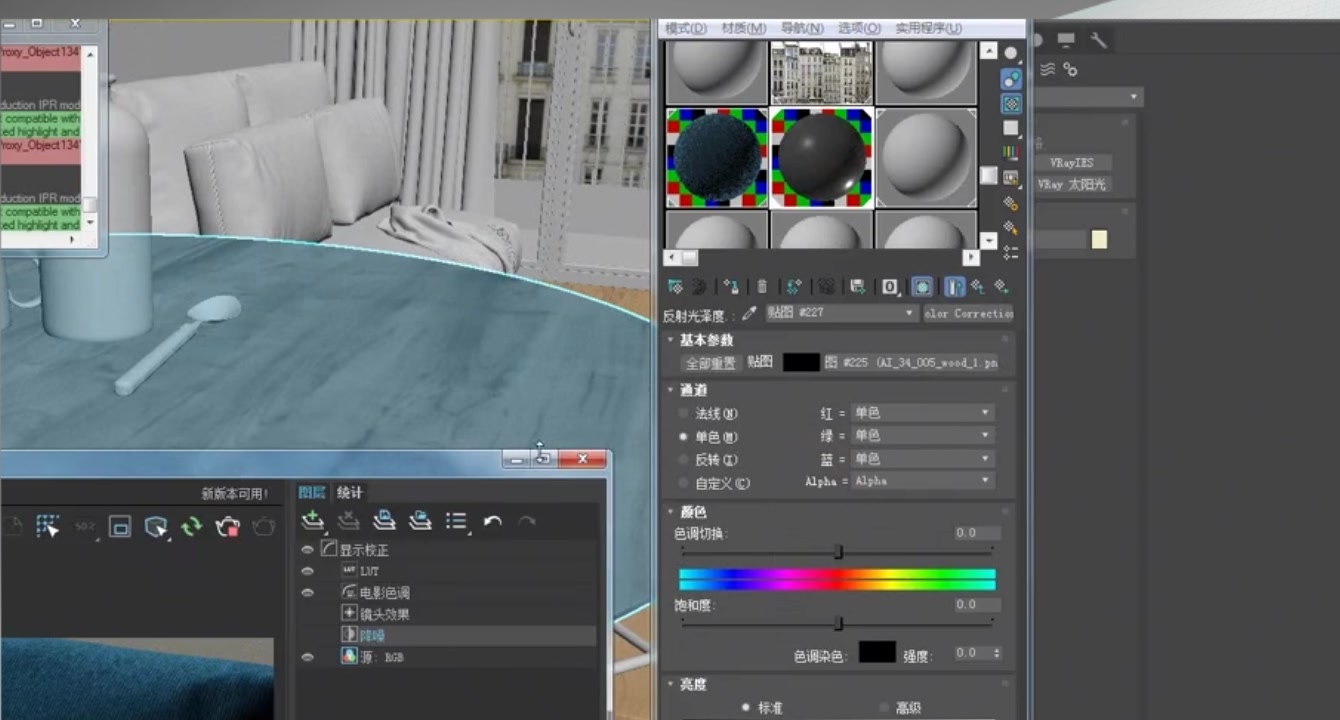This screenshot has height=720, width=1340.
Task: Toggle visibility of LUT layer
Action: coord(307,571)
